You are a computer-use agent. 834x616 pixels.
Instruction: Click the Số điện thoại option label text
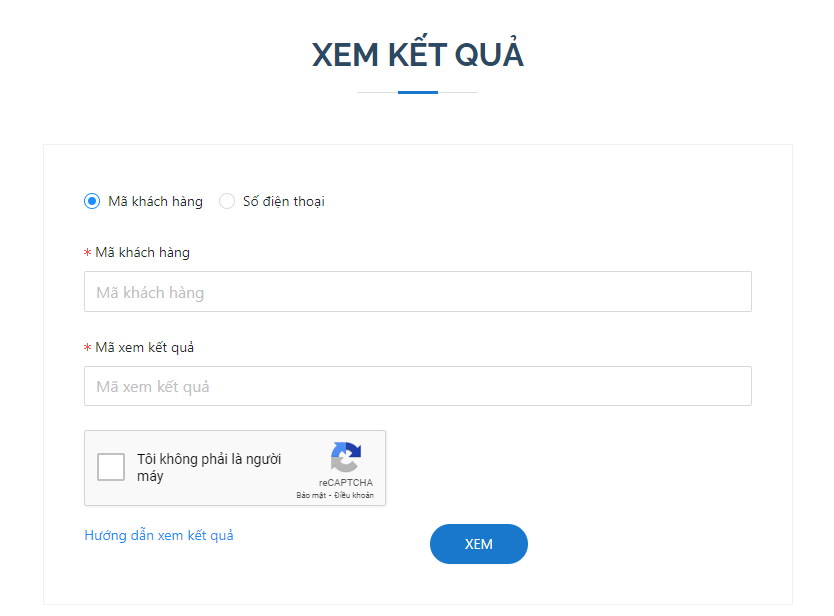(x=284, y=201)
